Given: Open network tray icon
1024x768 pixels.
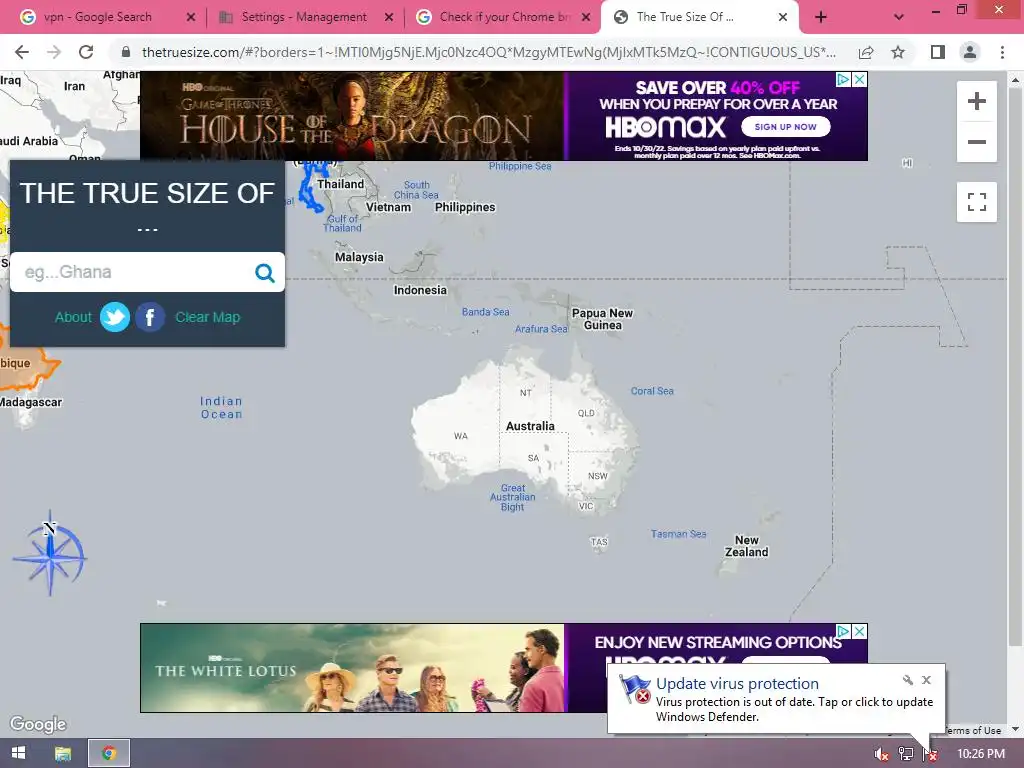Looking at the screenshot, I should pyautogui.click(x=906, y=754).
